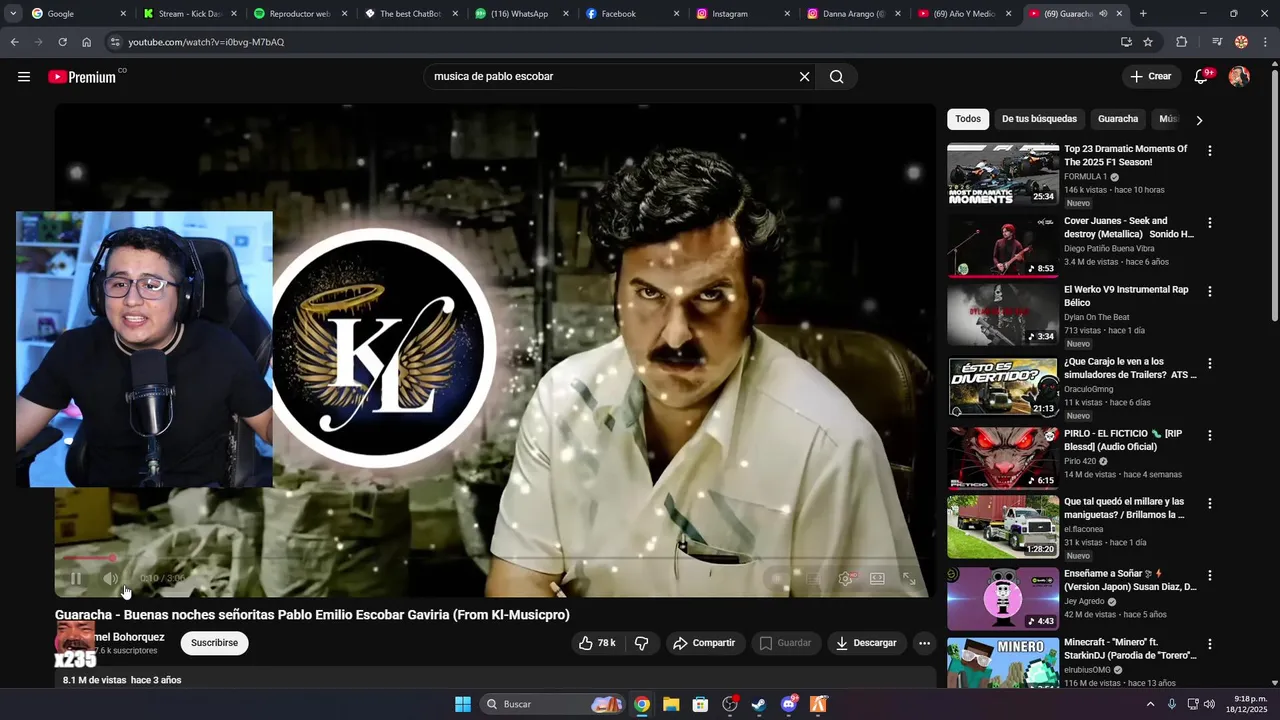Toggle Guardar to save the video
This screenshot has width=1280, height=720.
[785, 643]
